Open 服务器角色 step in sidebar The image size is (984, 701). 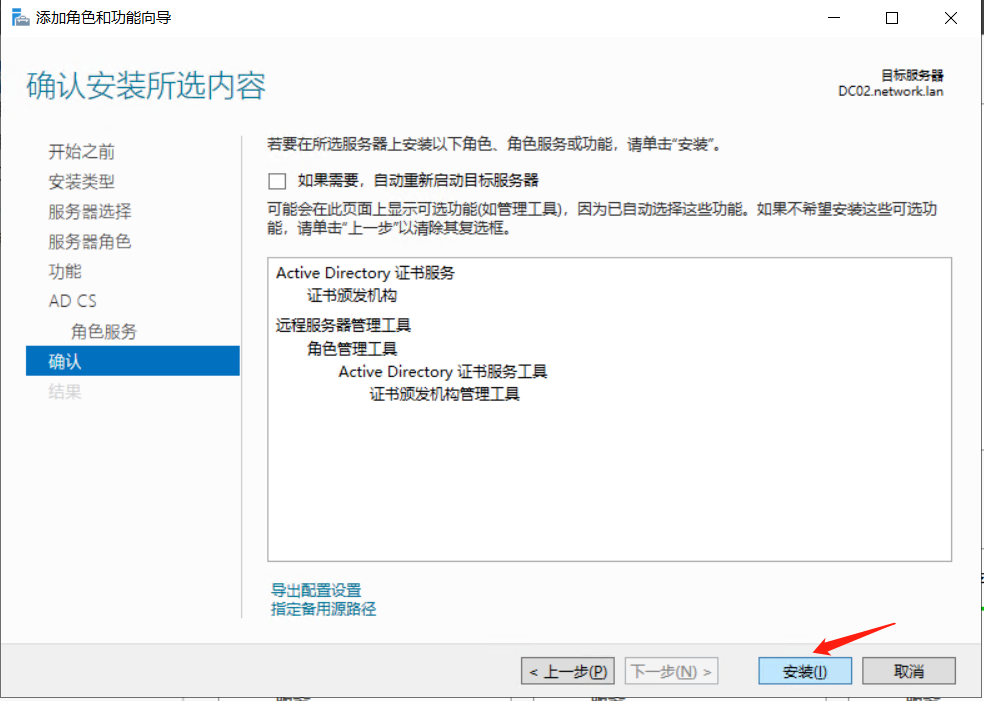click(90, 242)
